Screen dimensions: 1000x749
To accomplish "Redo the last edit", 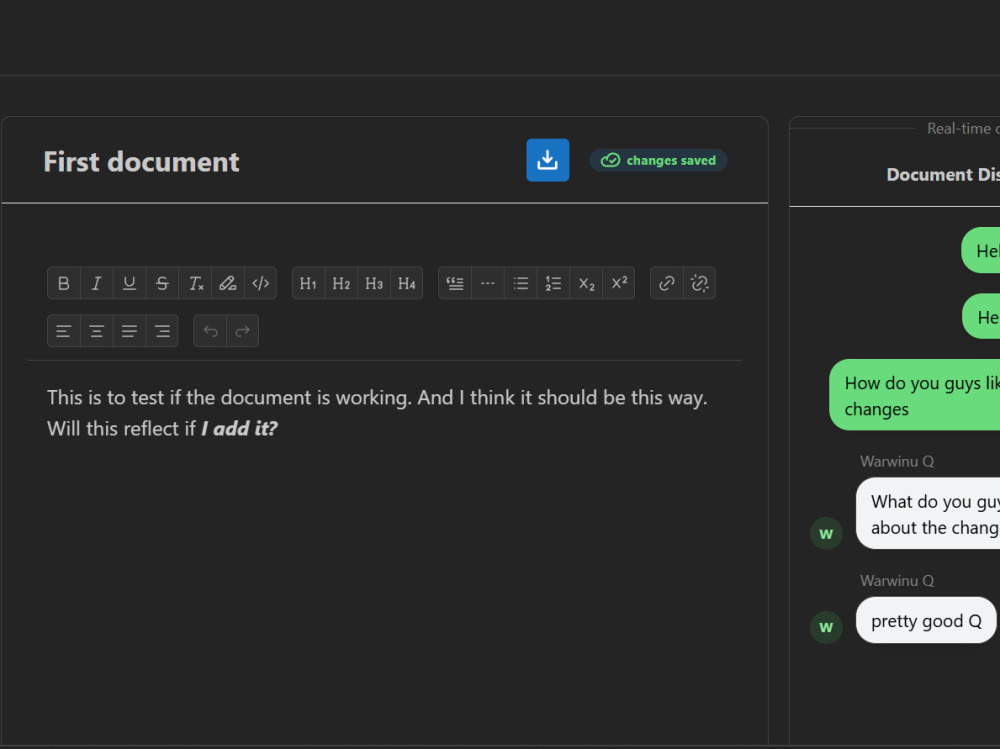I will coord(243,331).
